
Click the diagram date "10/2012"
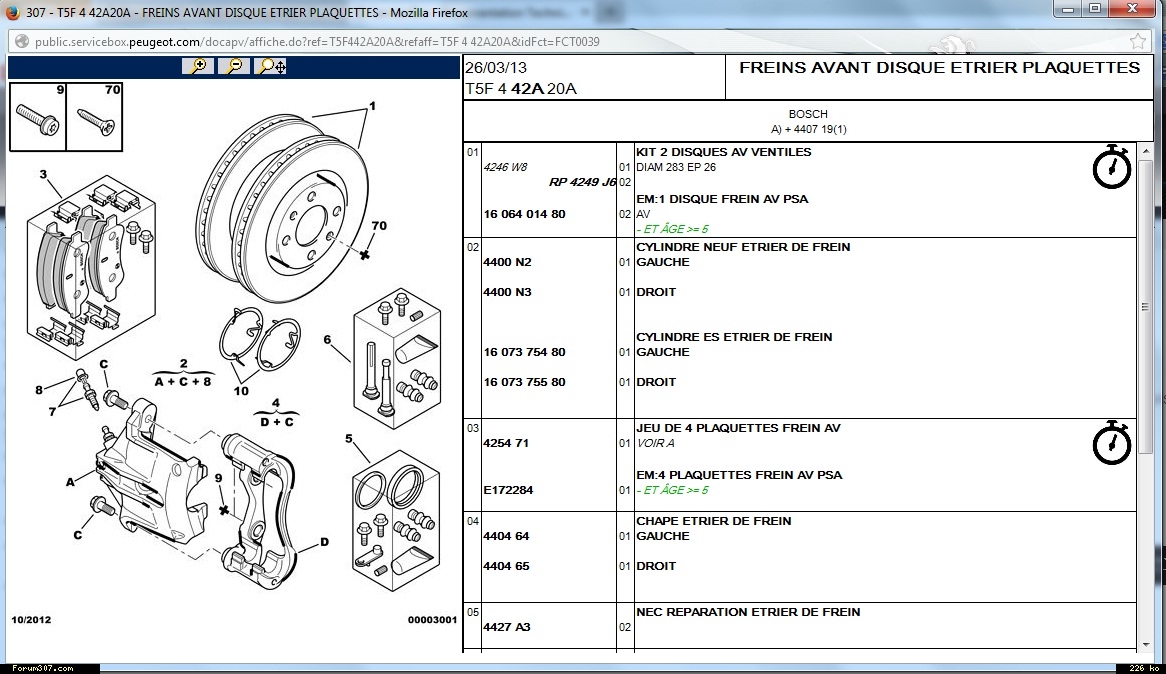pos(31,620)
